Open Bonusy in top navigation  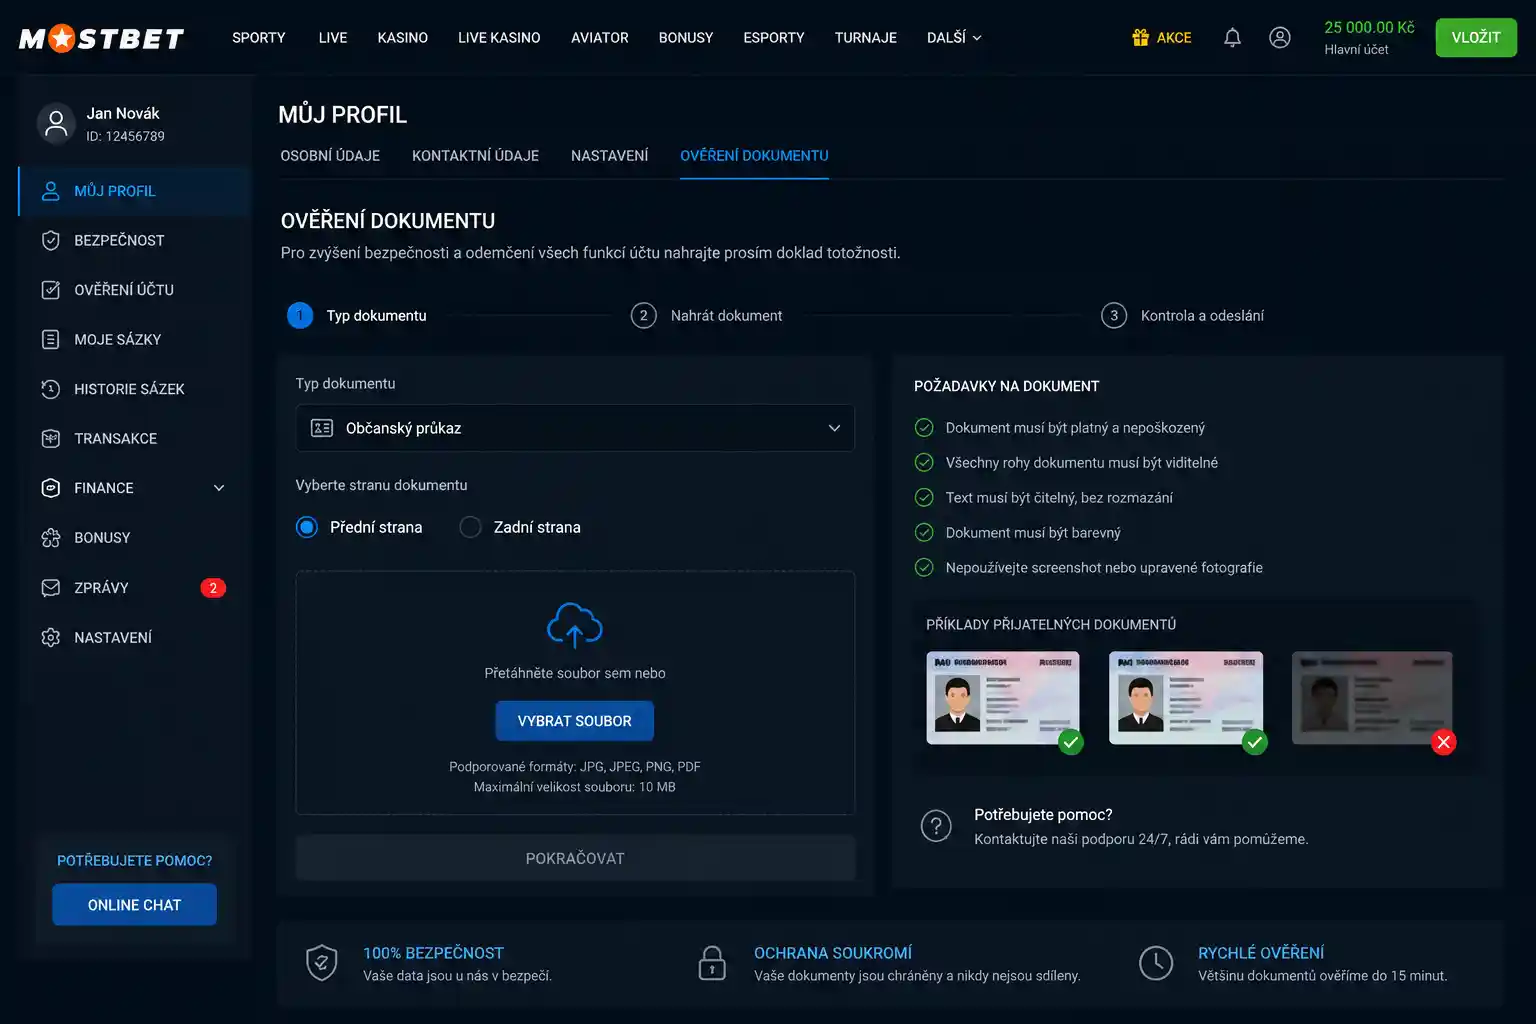tap(686, 38)
